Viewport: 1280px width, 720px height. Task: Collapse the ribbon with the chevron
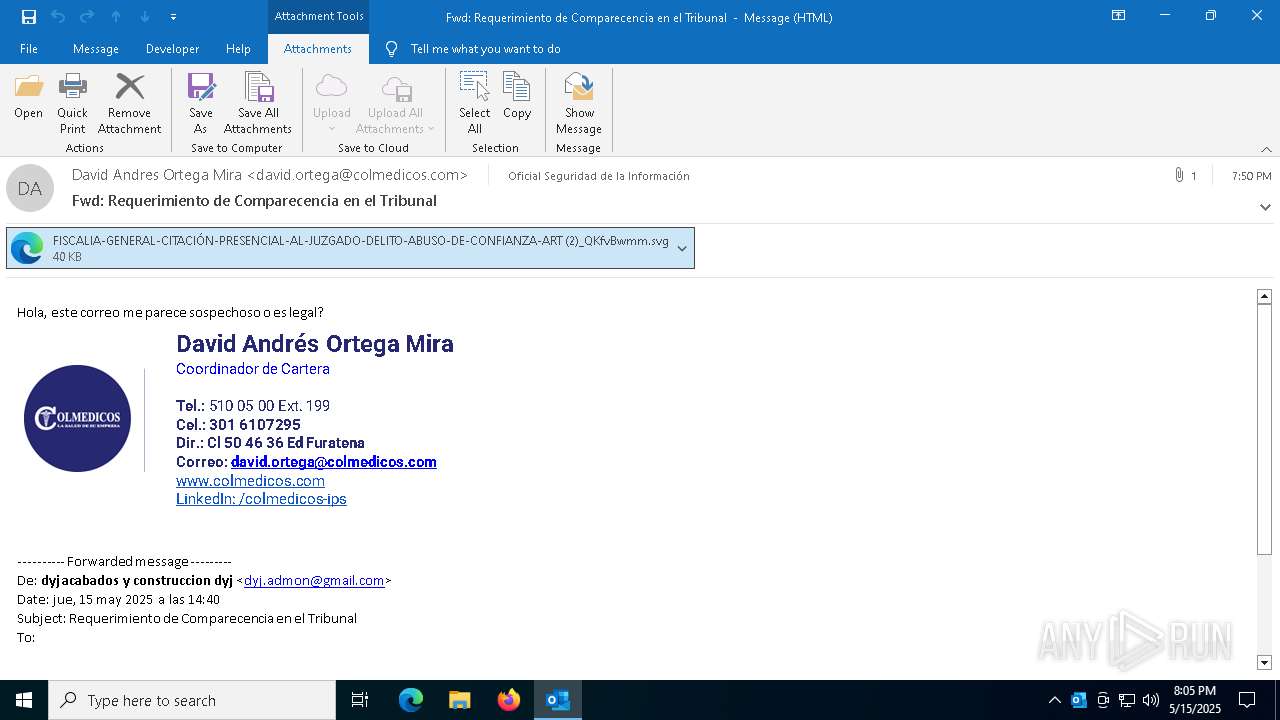(x=1266, y=149)
